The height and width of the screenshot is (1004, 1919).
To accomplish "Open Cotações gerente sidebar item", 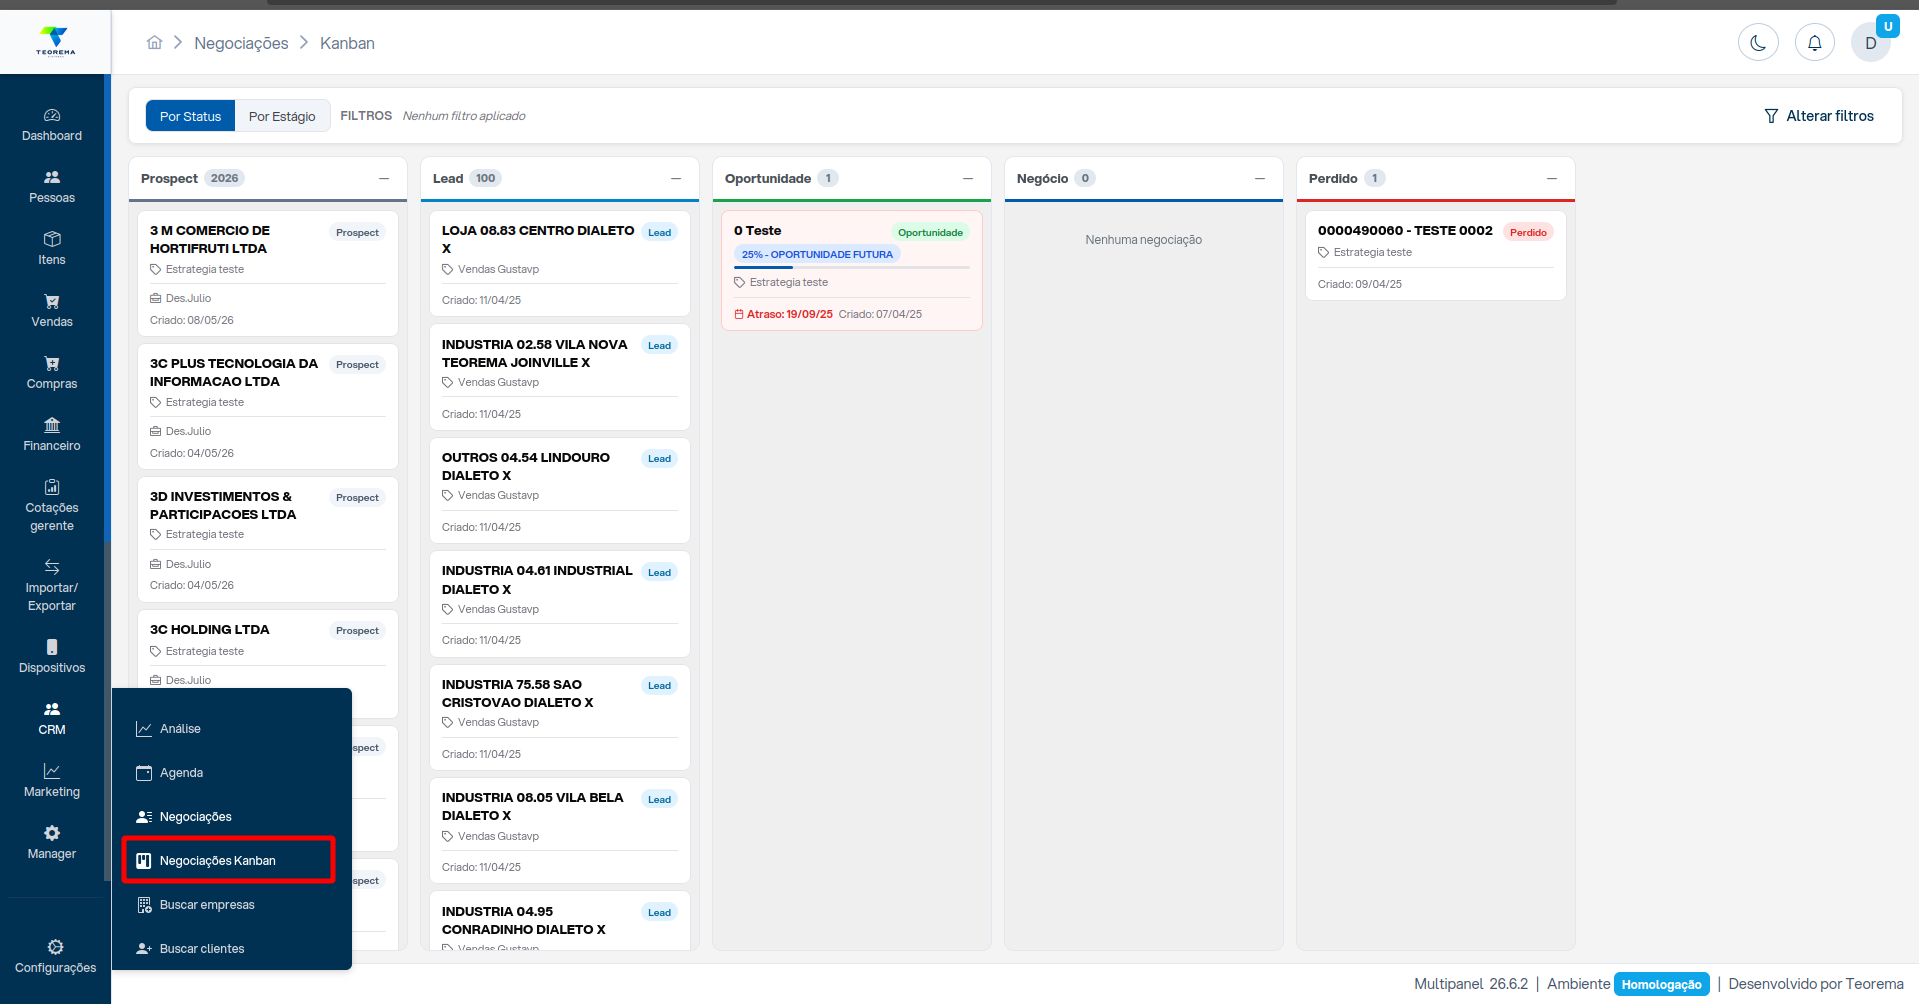I will [52, 506].
